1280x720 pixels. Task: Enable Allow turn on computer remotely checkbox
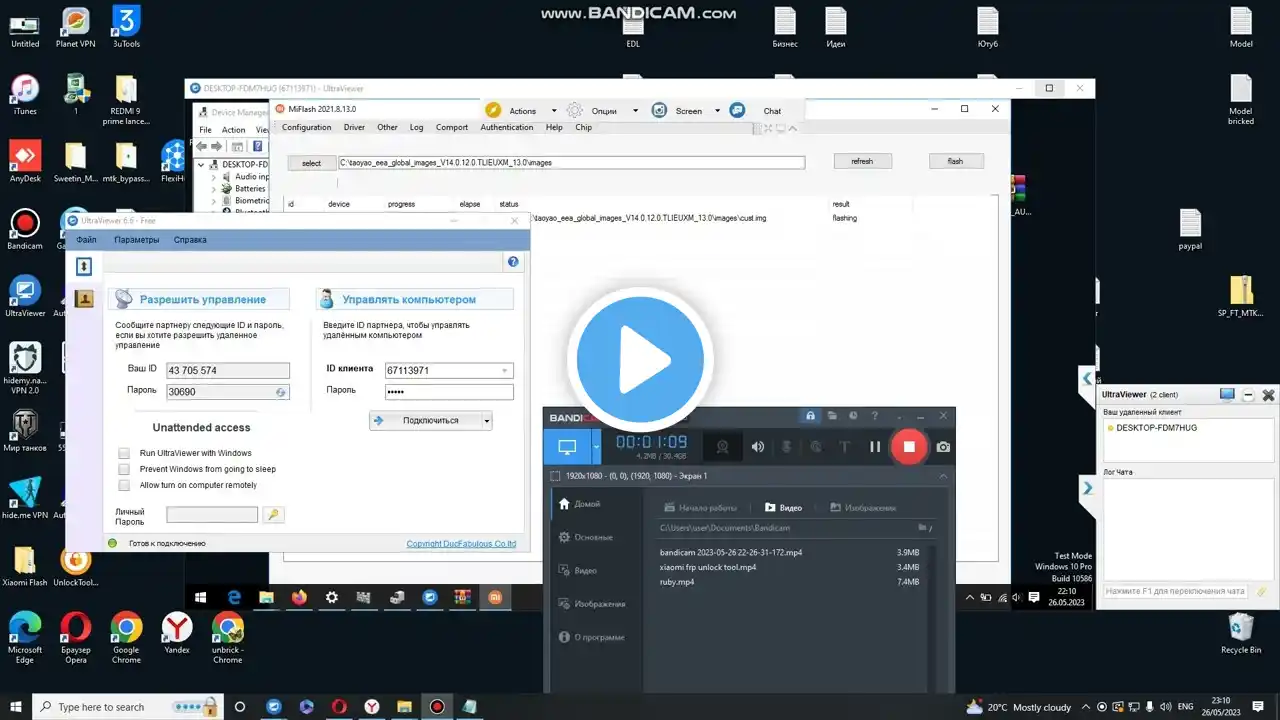click(x=124, y=485)
